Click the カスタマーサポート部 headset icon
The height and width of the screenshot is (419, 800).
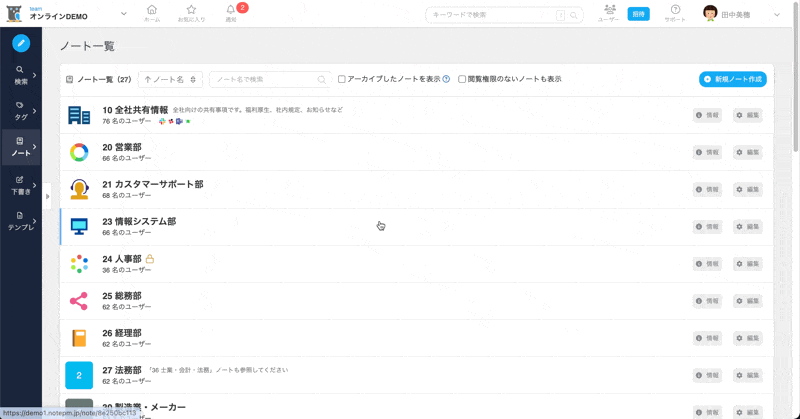pos(79,189)
